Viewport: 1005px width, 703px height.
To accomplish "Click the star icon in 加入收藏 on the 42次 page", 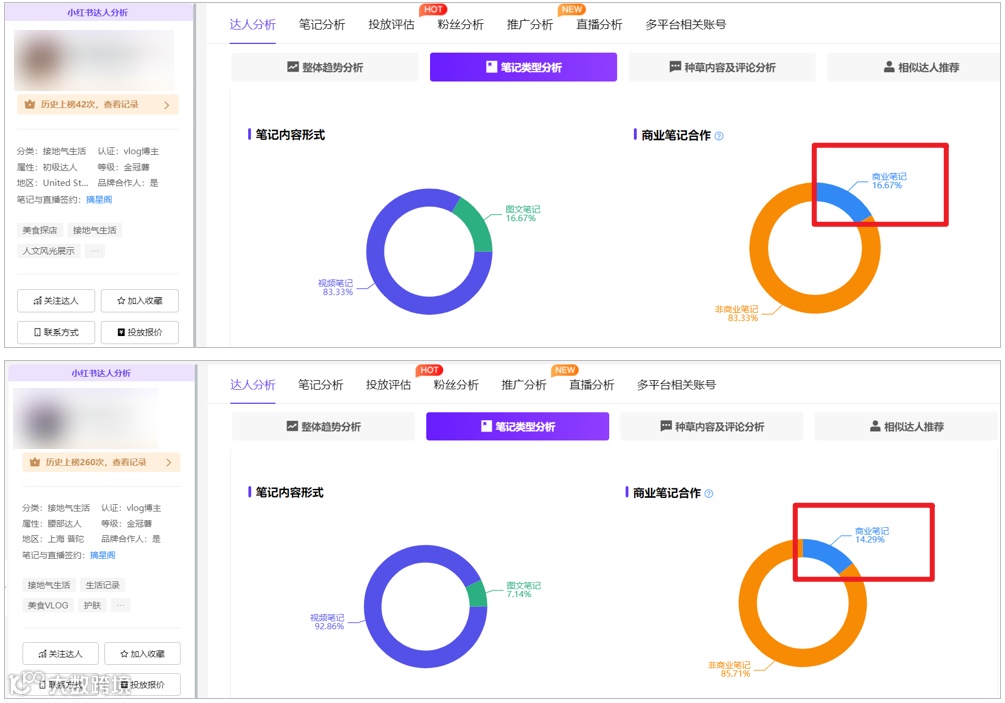I will tap(121, 301).
